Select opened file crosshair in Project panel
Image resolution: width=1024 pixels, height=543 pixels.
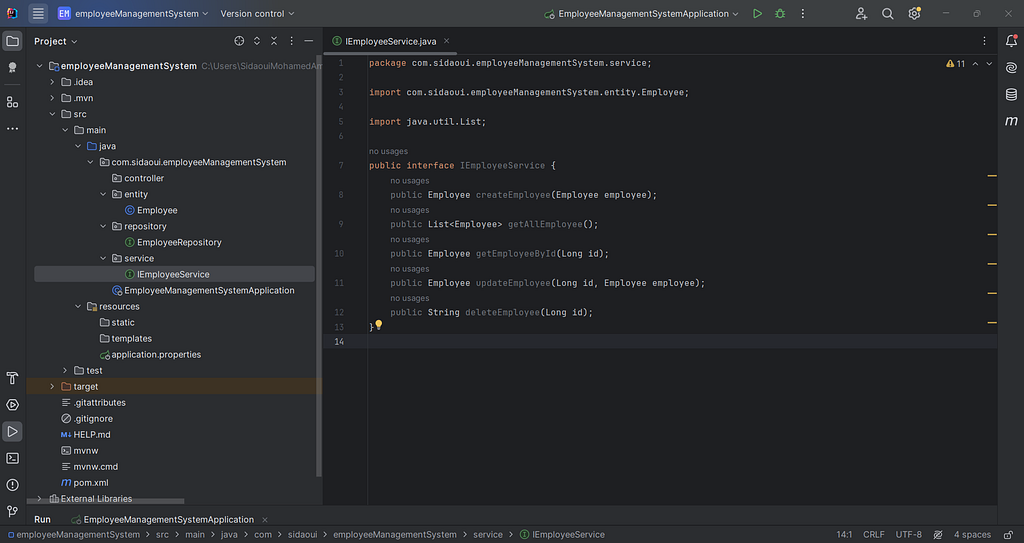tap(239, 41)
